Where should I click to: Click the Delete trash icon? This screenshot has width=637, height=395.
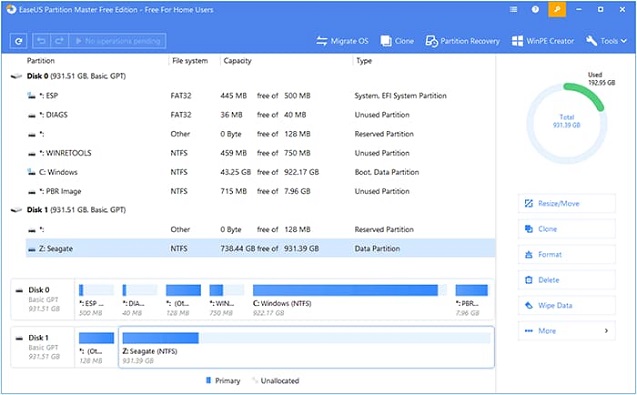(529, 280)
